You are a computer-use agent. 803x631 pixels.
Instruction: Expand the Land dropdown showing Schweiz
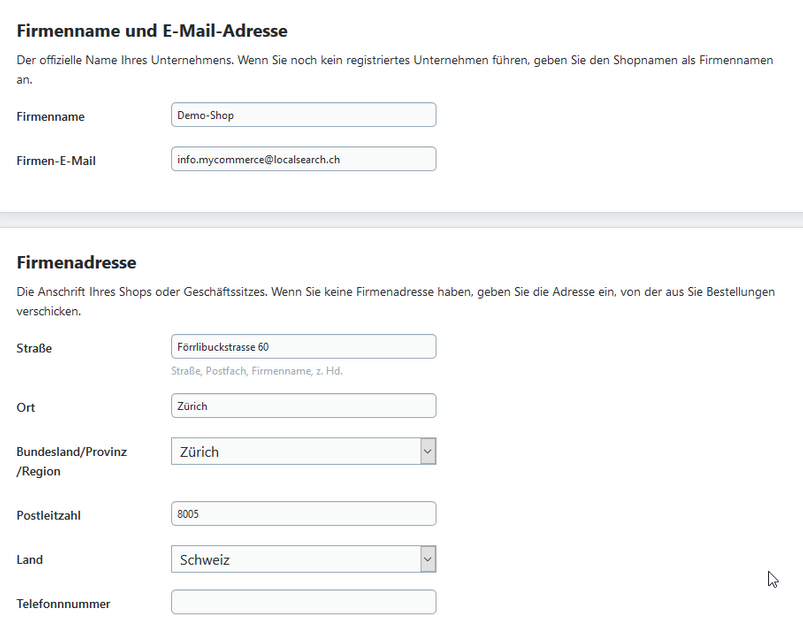pos(303,560)
